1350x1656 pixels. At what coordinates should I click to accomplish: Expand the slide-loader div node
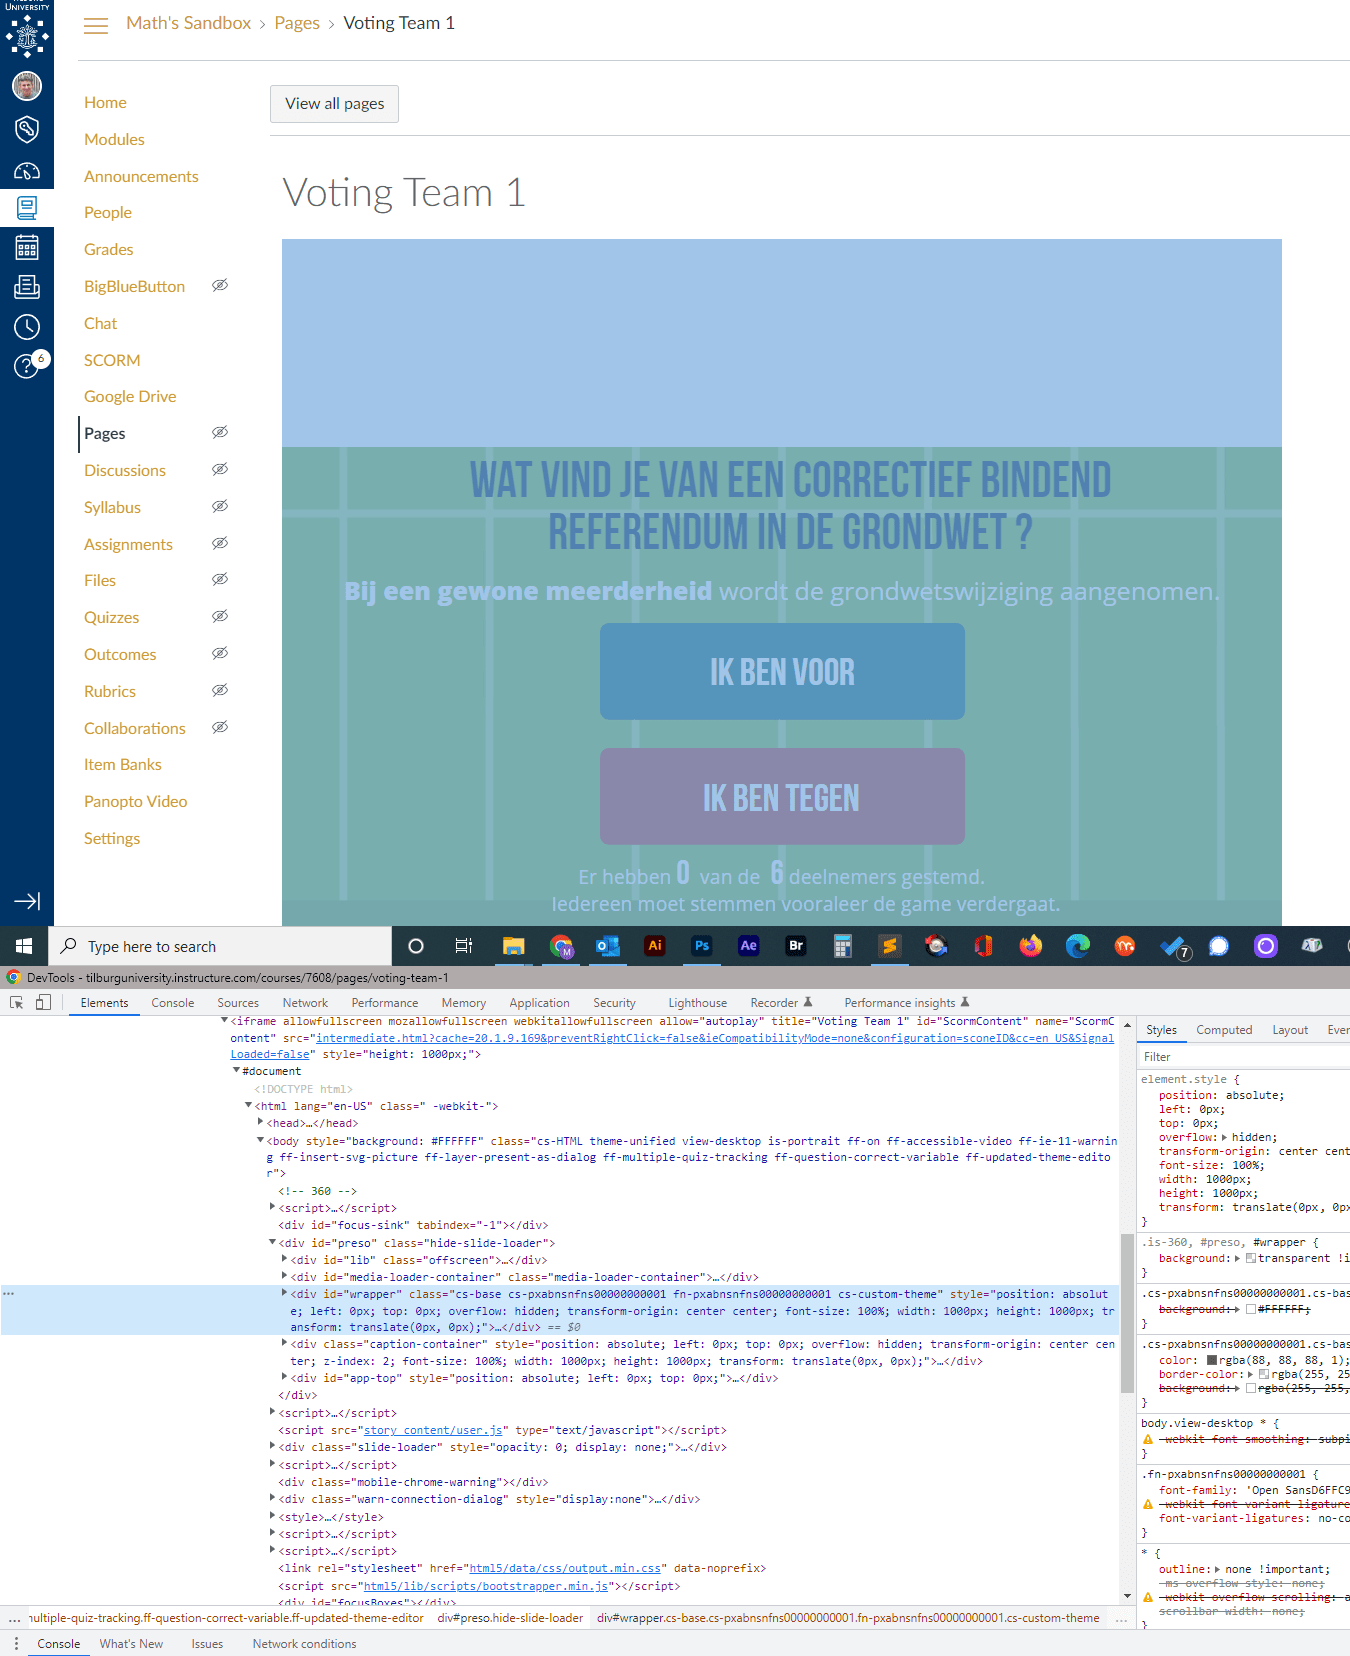(272, 1447)
